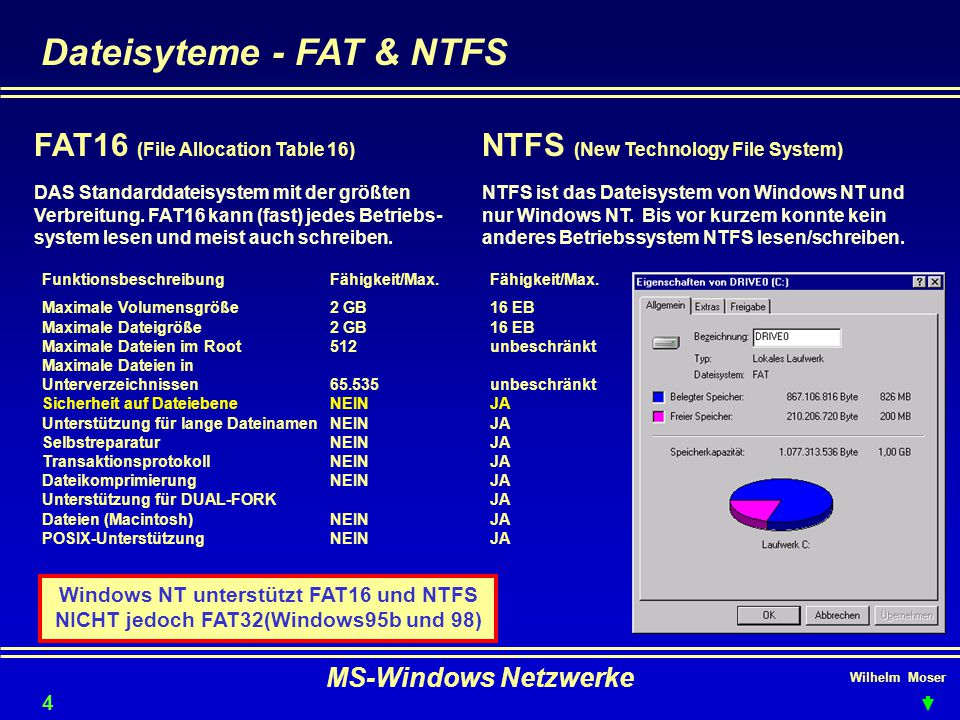960x720 pixels.
Task: Click the Maximale Dateien im Root label
Action: click(141, 347)
